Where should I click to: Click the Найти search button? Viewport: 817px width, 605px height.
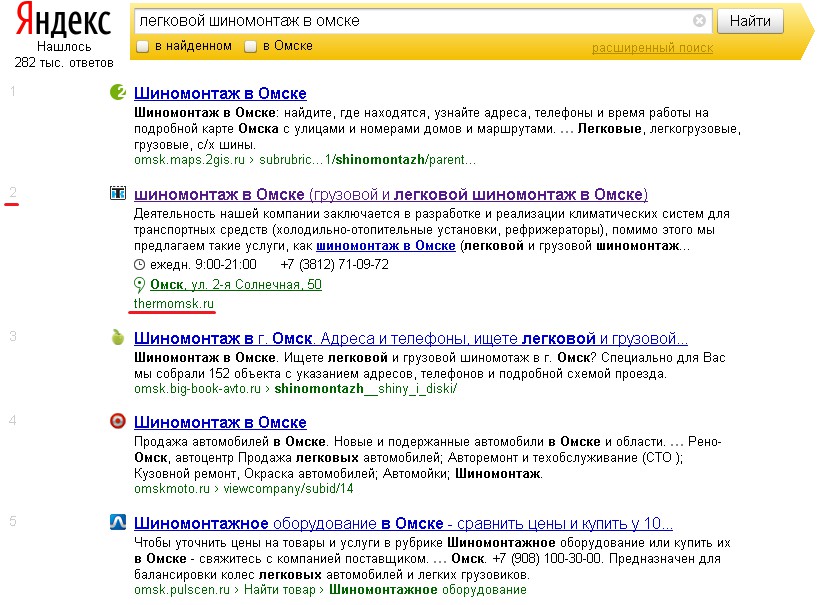click(750, 21)
